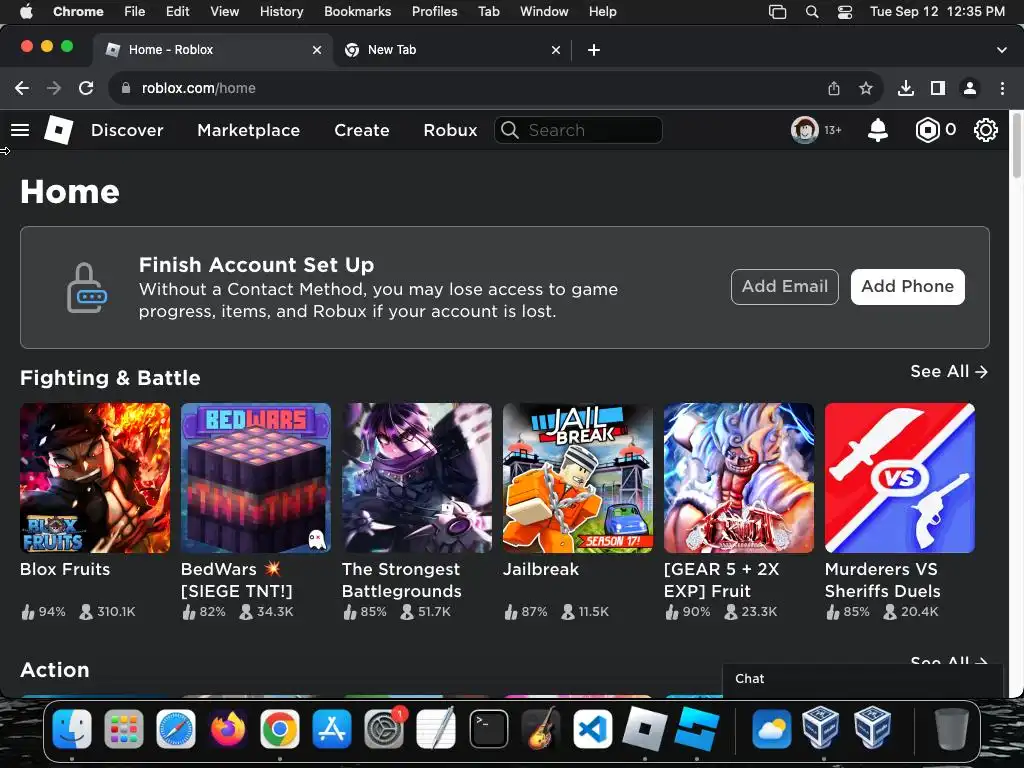
Task: Open the Discover page
Action: (x=127, y=130)
